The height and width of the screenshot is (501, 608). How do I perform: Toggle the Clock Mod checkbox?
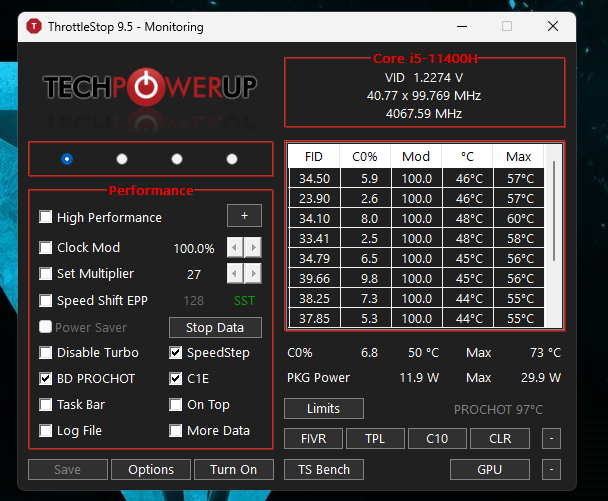pyautogui.click(x=45, y=247)
